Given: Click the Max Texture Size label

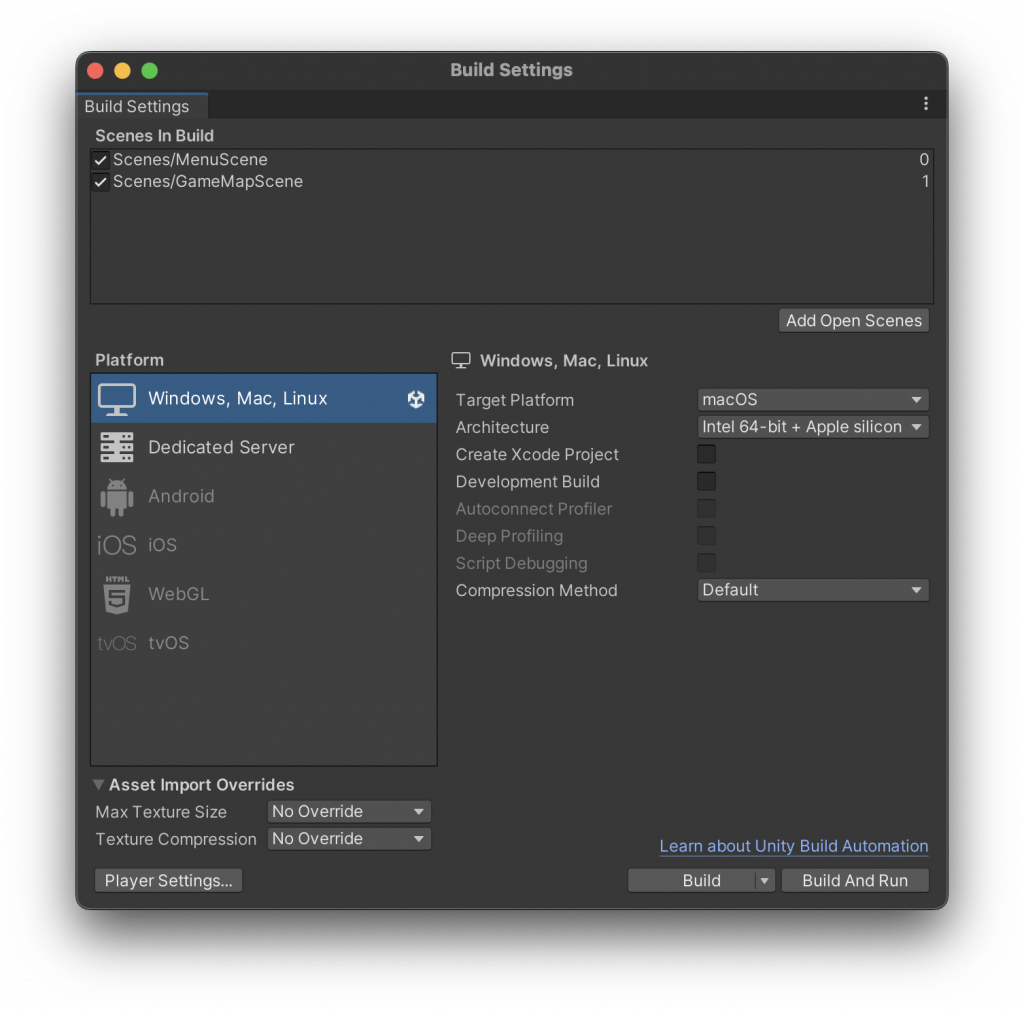Looking at the screenshot, I should click(161, 812).
